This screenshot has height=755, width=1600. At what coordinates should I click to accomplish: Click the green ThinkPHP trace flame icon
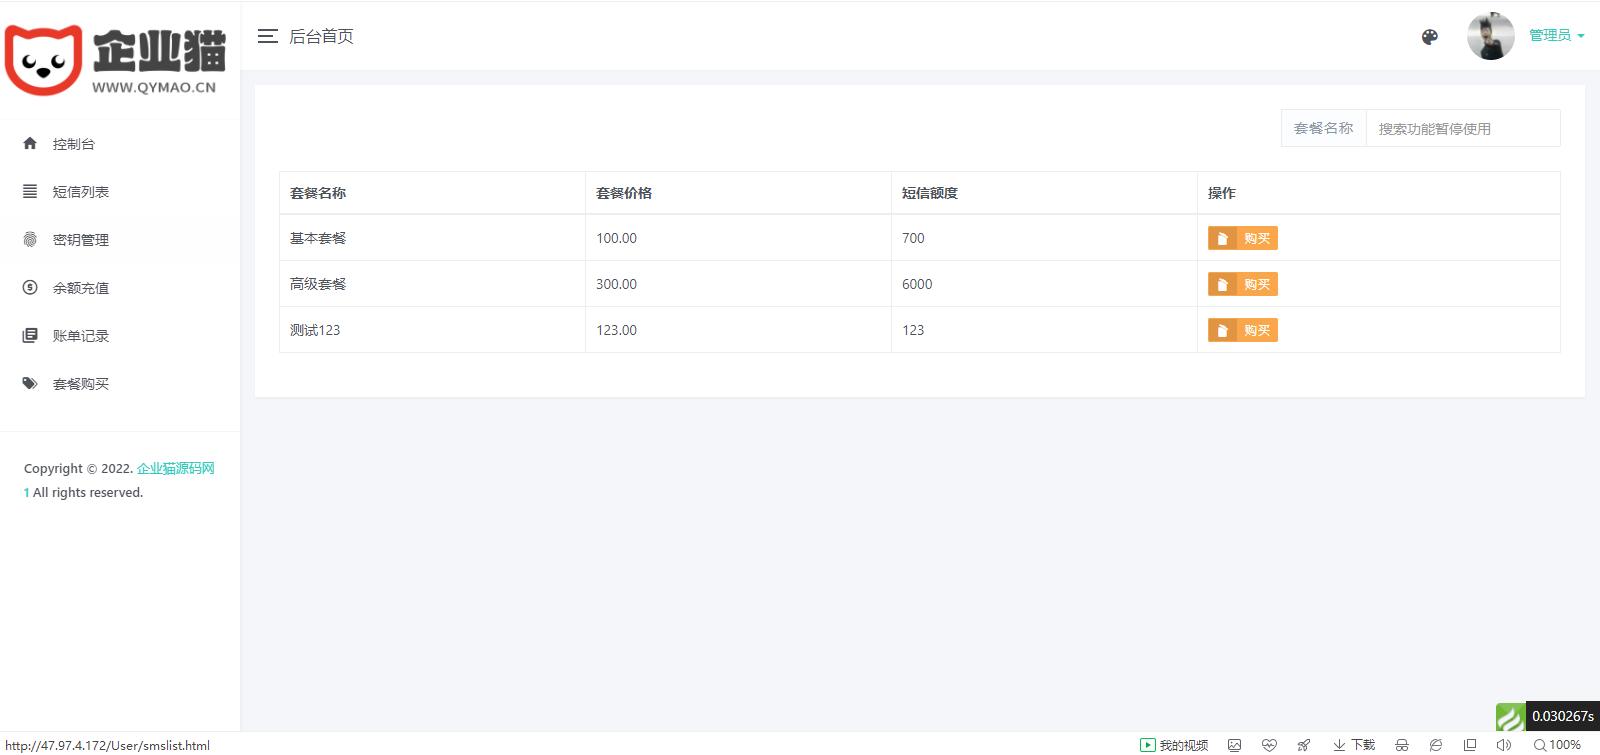pos(1510,716)
